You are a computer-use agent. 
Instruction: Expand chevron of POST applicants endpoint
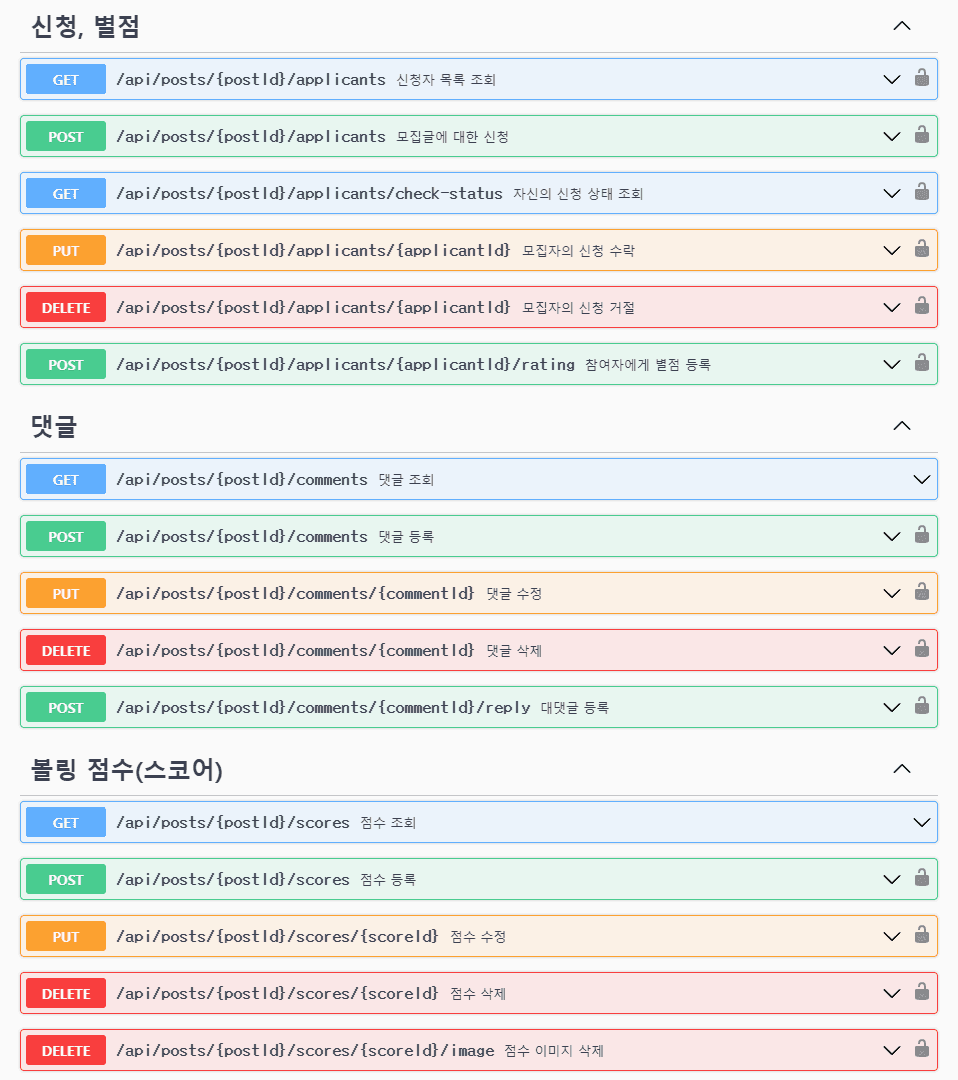892,136
